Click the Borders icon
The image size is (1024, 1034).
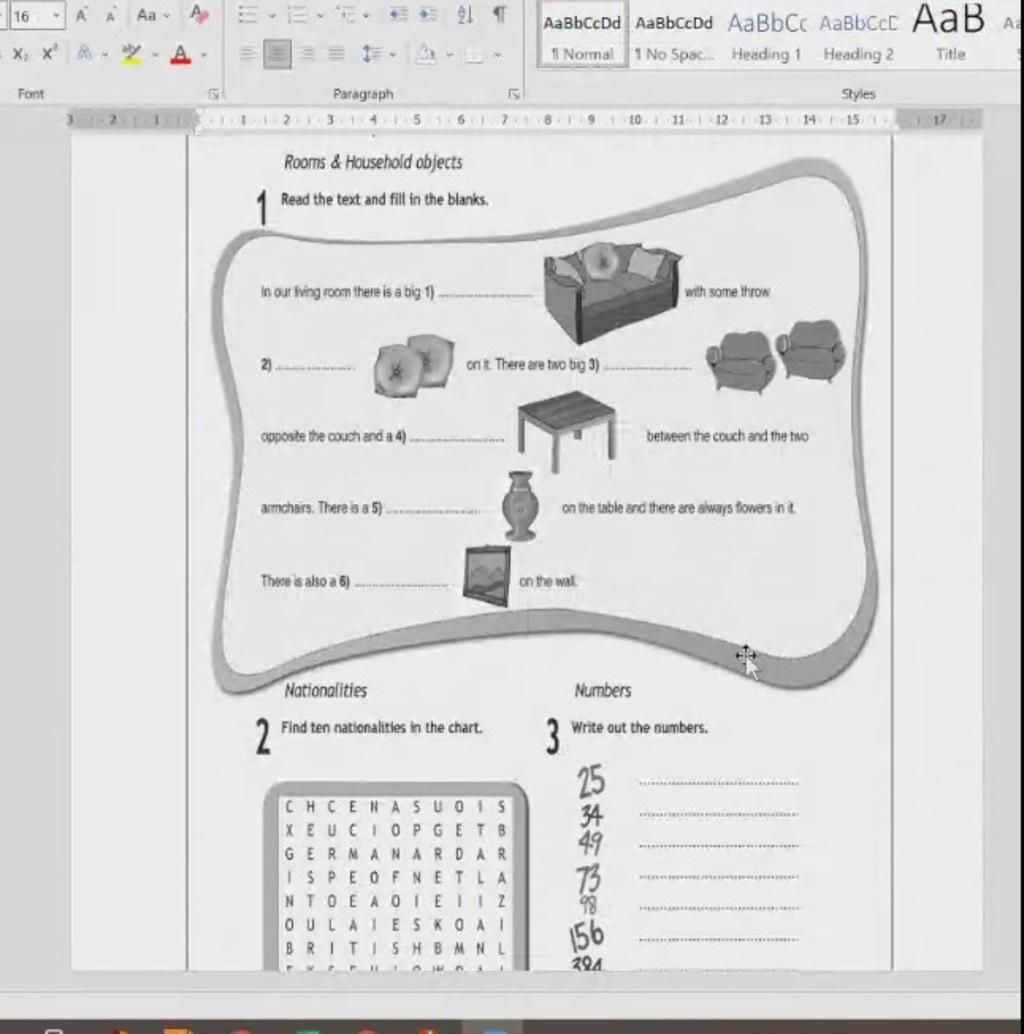click(x=473, y=55)
